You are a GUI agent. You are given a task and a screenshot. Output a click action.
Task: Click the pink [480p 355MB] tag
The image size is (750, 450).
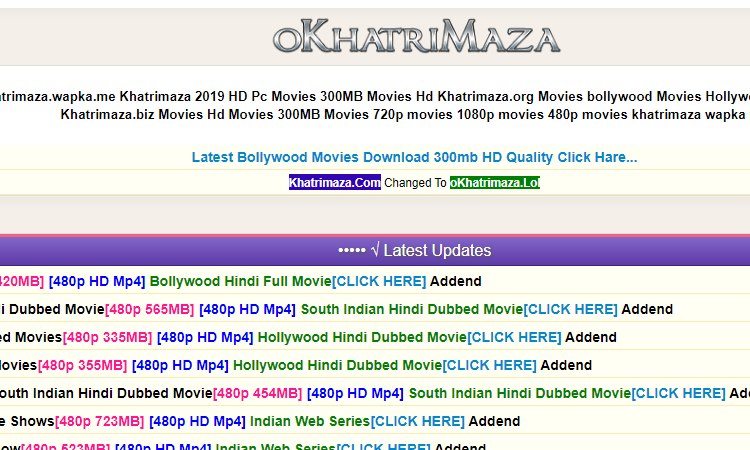82,366
